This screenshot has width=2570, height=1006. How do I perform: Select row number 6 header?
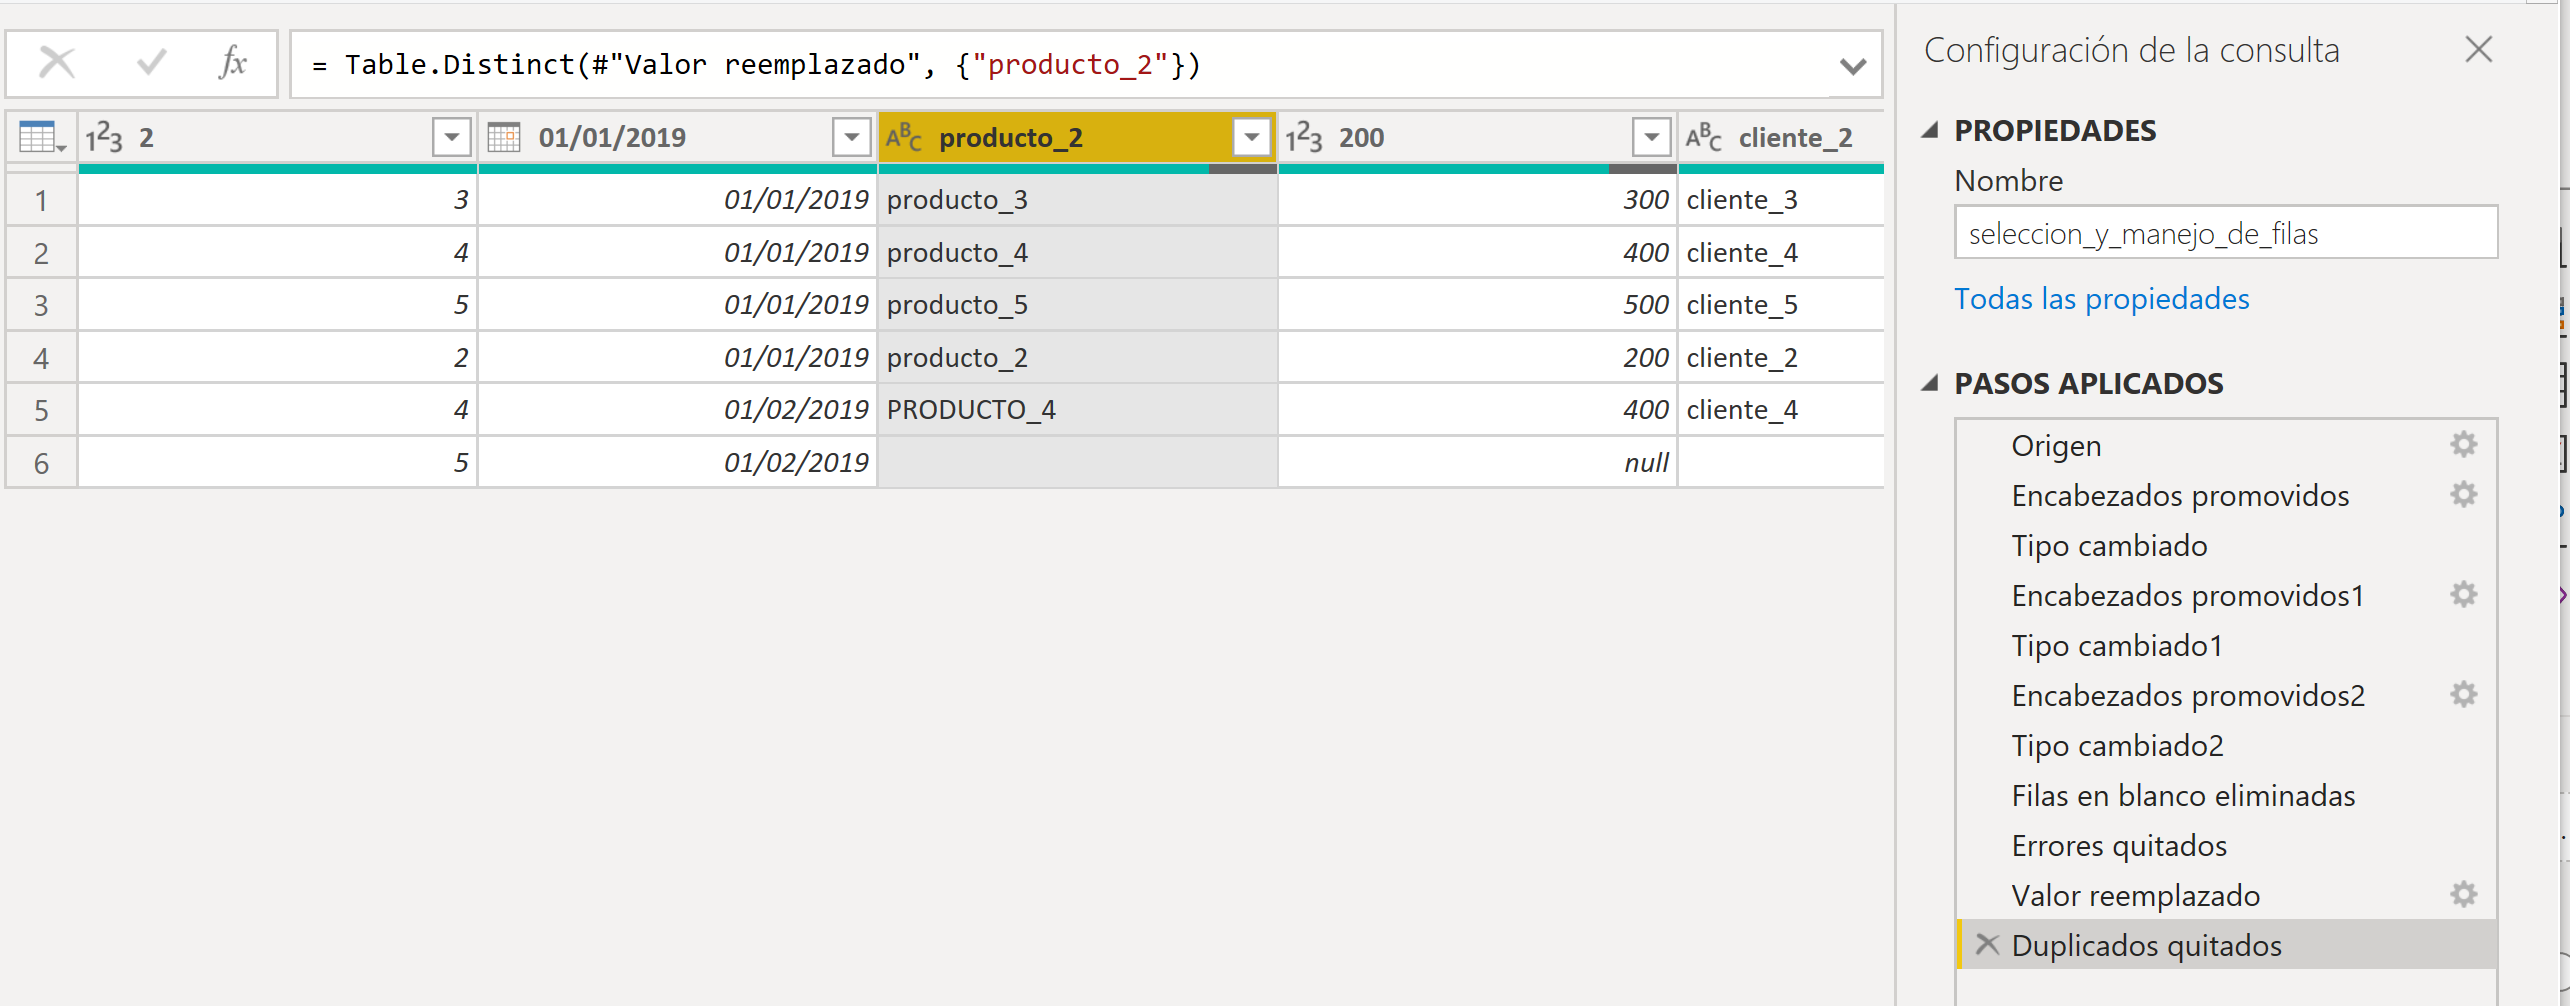coord(41,463)
